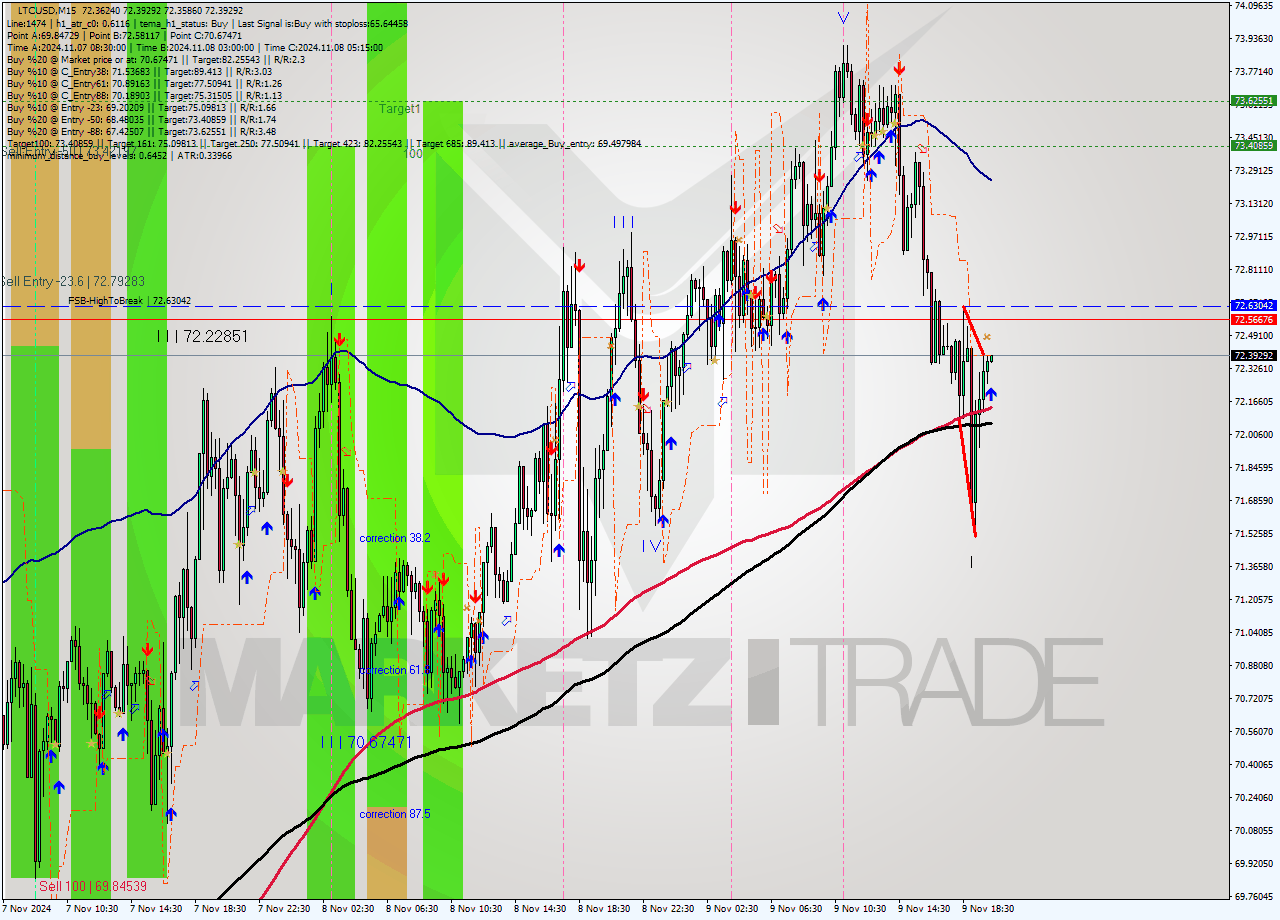
Task: Click the 73.13120 price axis value
Action: point(1254,204)
